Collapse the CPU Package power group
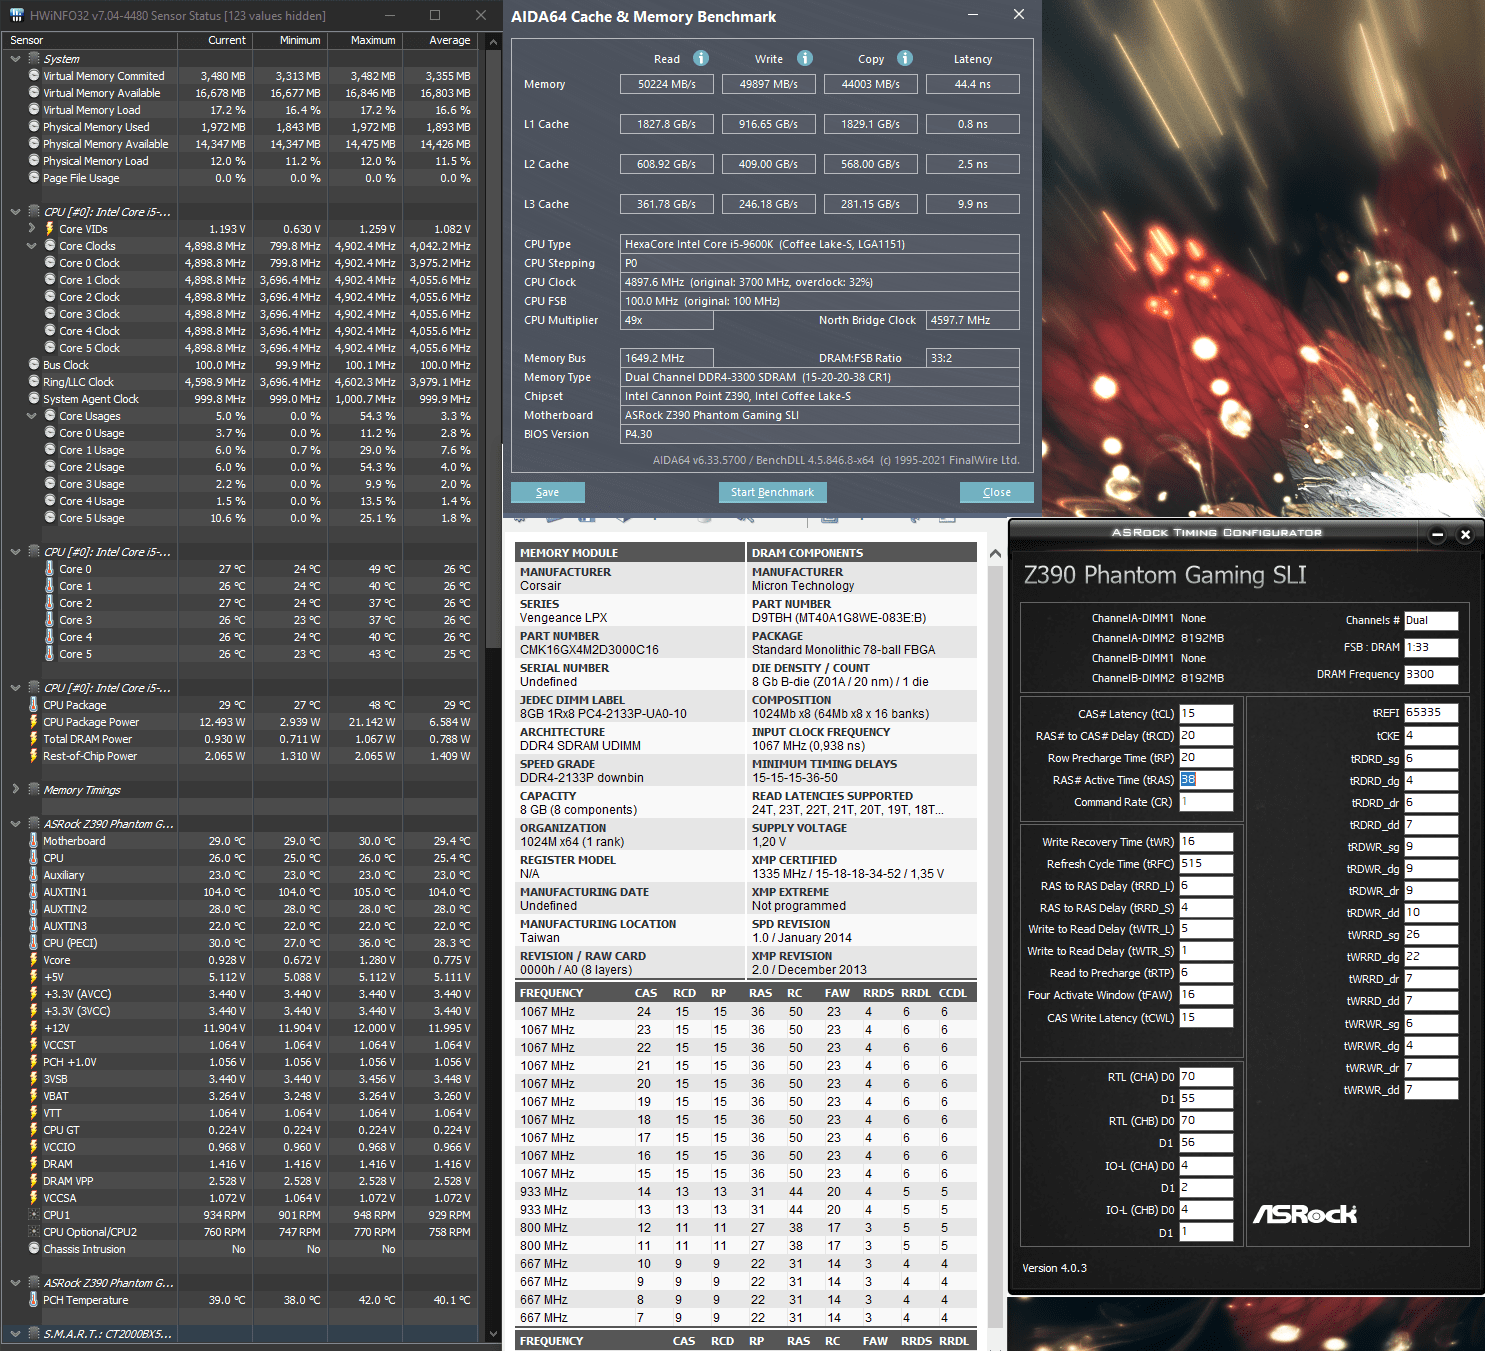Image resolution: width=1485 pixels, height=1351 pixels. coord(15,688)
